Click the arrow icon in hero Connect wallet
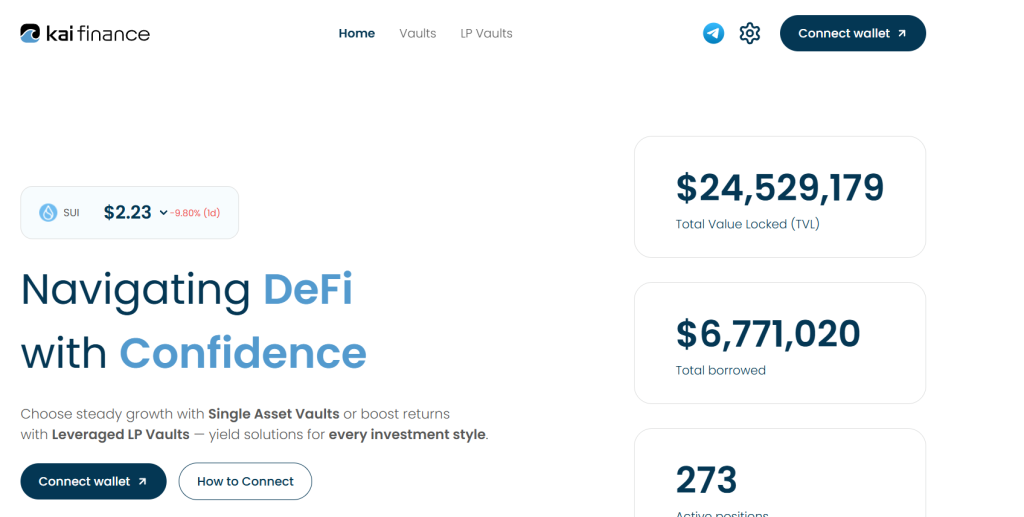 [x=142, y=481]
